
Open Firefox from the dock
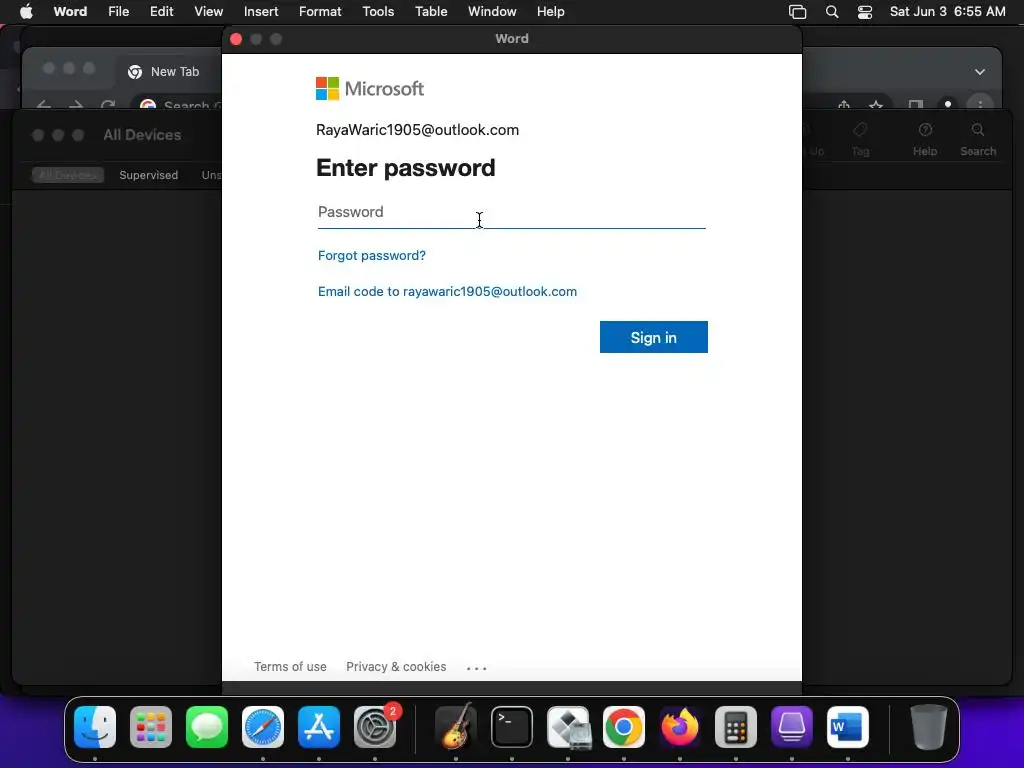tap(680, 727)
